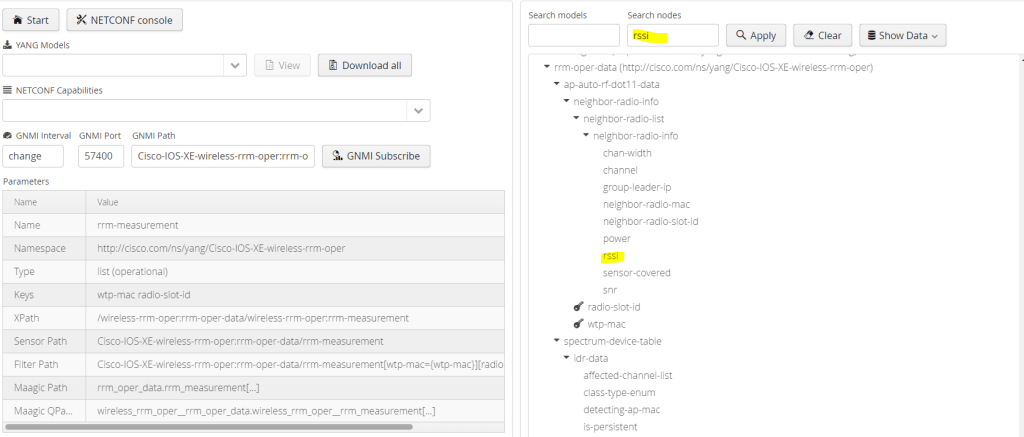This screenshot has height=437, width=1024.
Task: Open the NETCONF Capabilities dropdown
Action: point(418,110)
